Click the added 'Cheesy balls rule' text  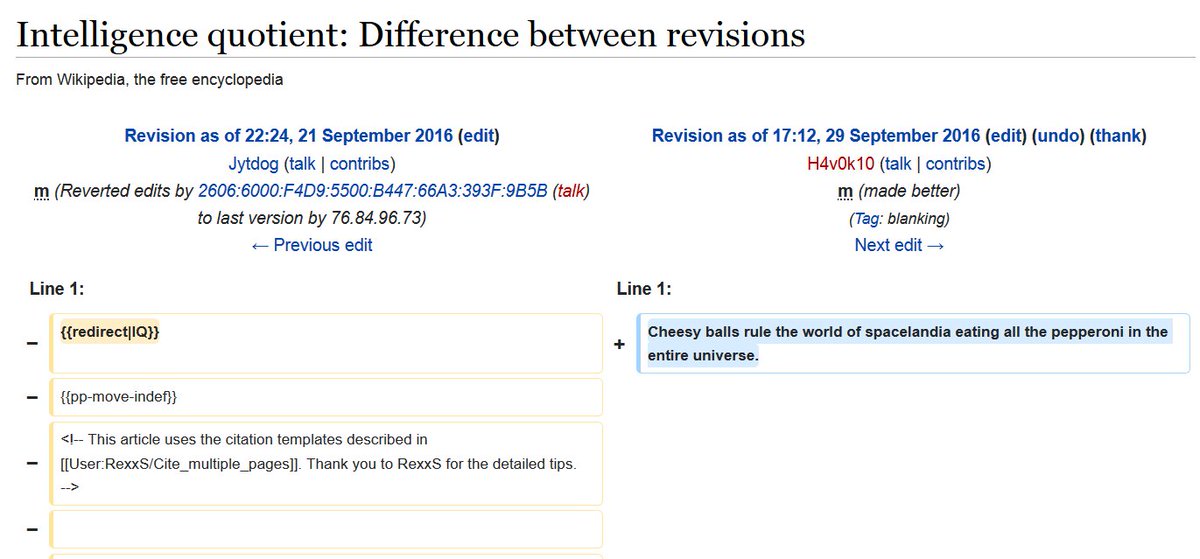(908, 343)
